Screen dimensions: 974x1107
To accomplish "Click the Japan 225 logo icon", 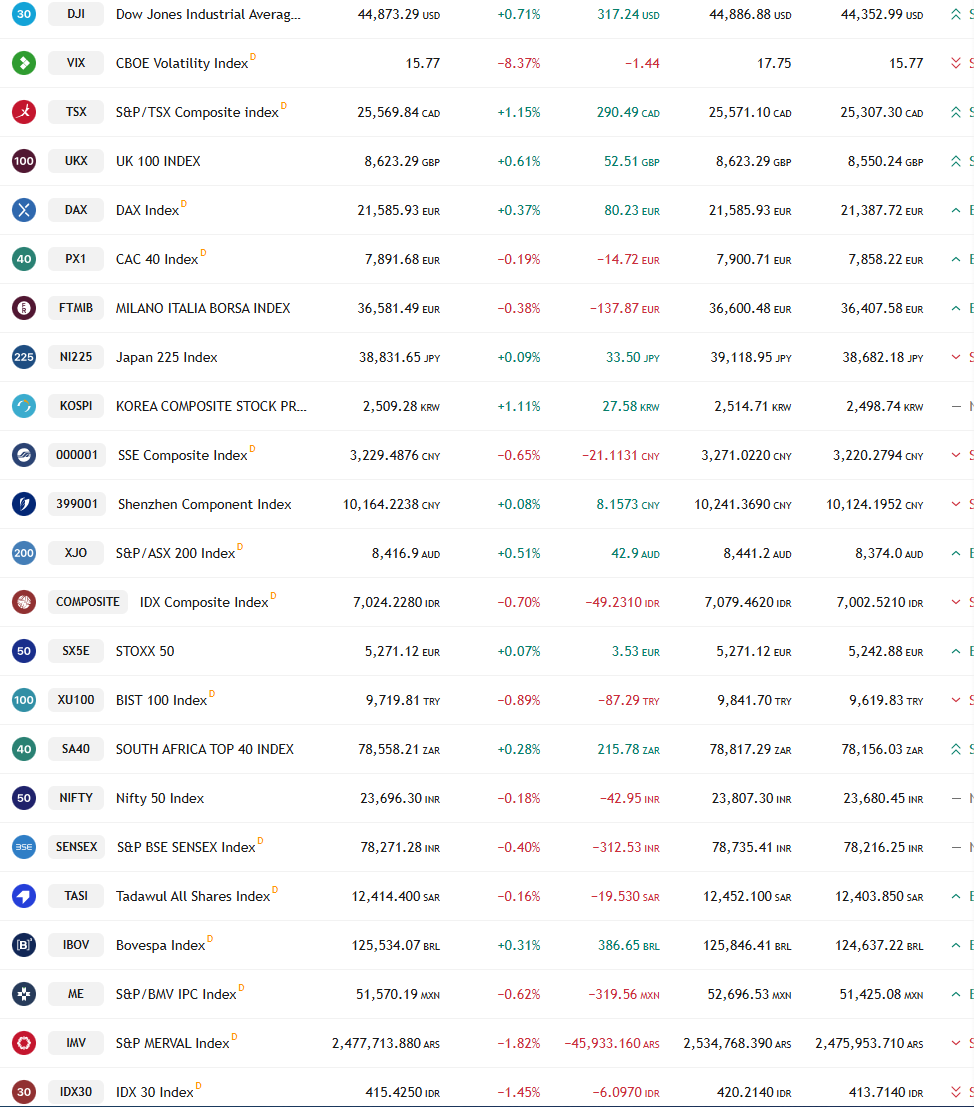I will tap(24, 357).
